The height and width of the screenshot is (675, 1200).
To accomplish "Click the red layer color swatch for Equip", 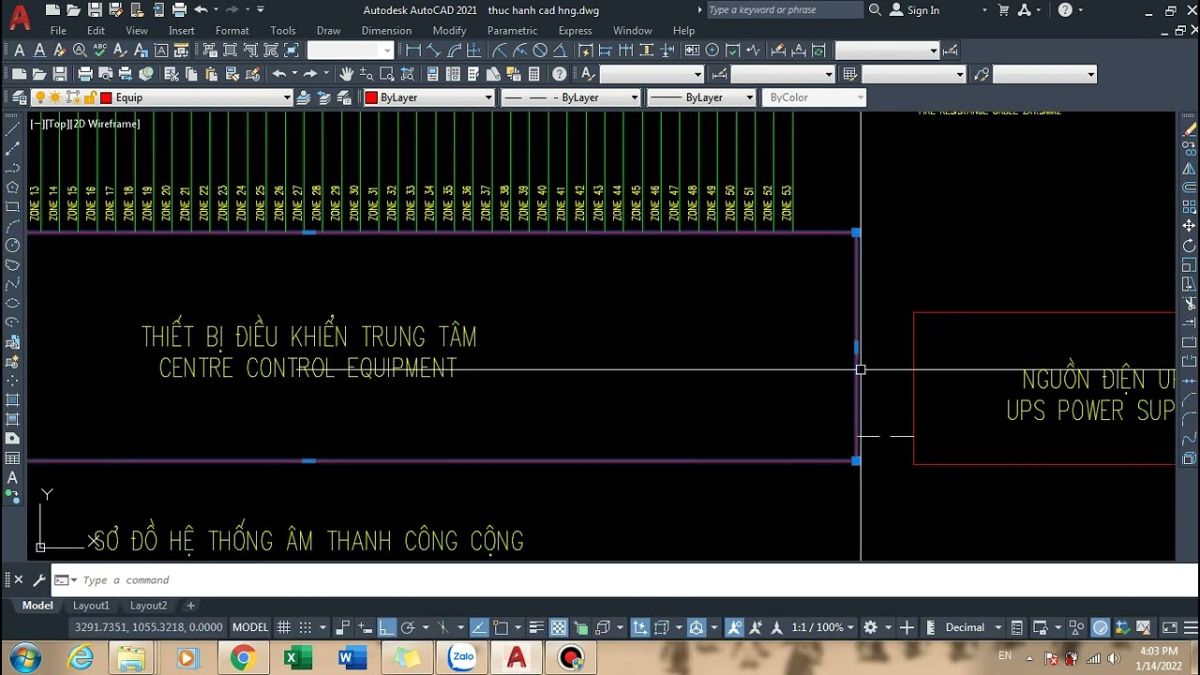I will [x=105, y=98].
